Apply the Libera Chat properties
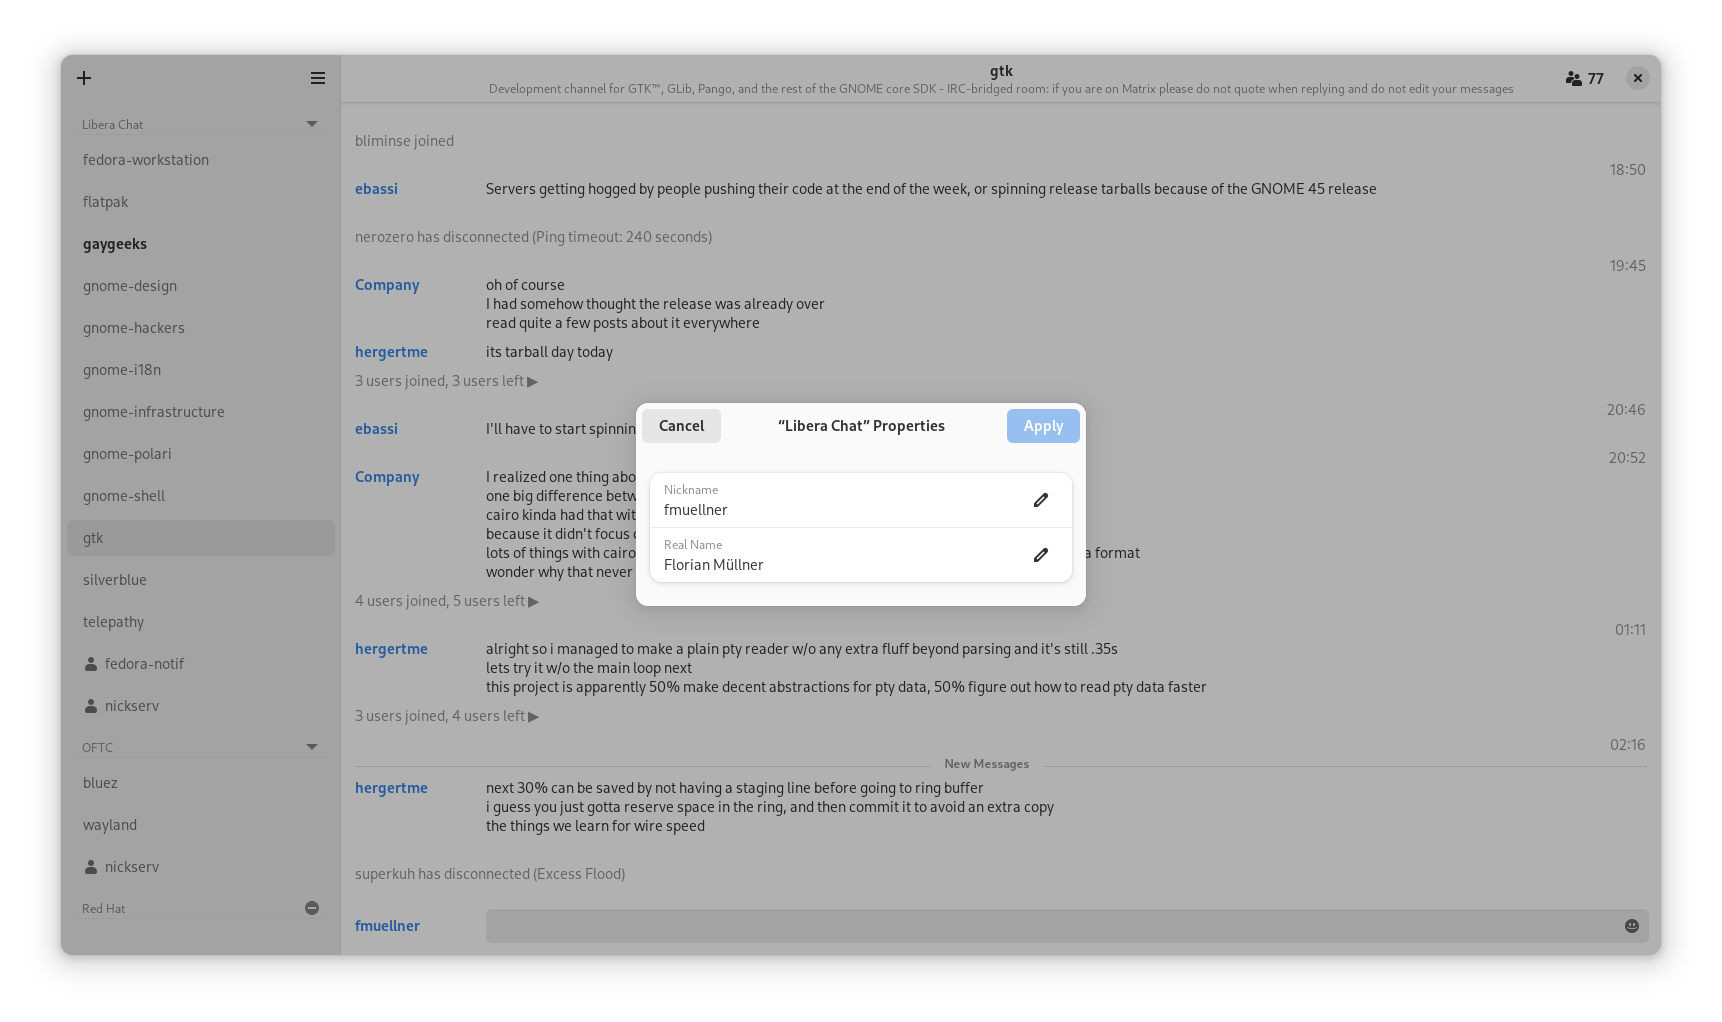Image resolution: width=1722 pixels, height=1022 pixels. 1042,426
